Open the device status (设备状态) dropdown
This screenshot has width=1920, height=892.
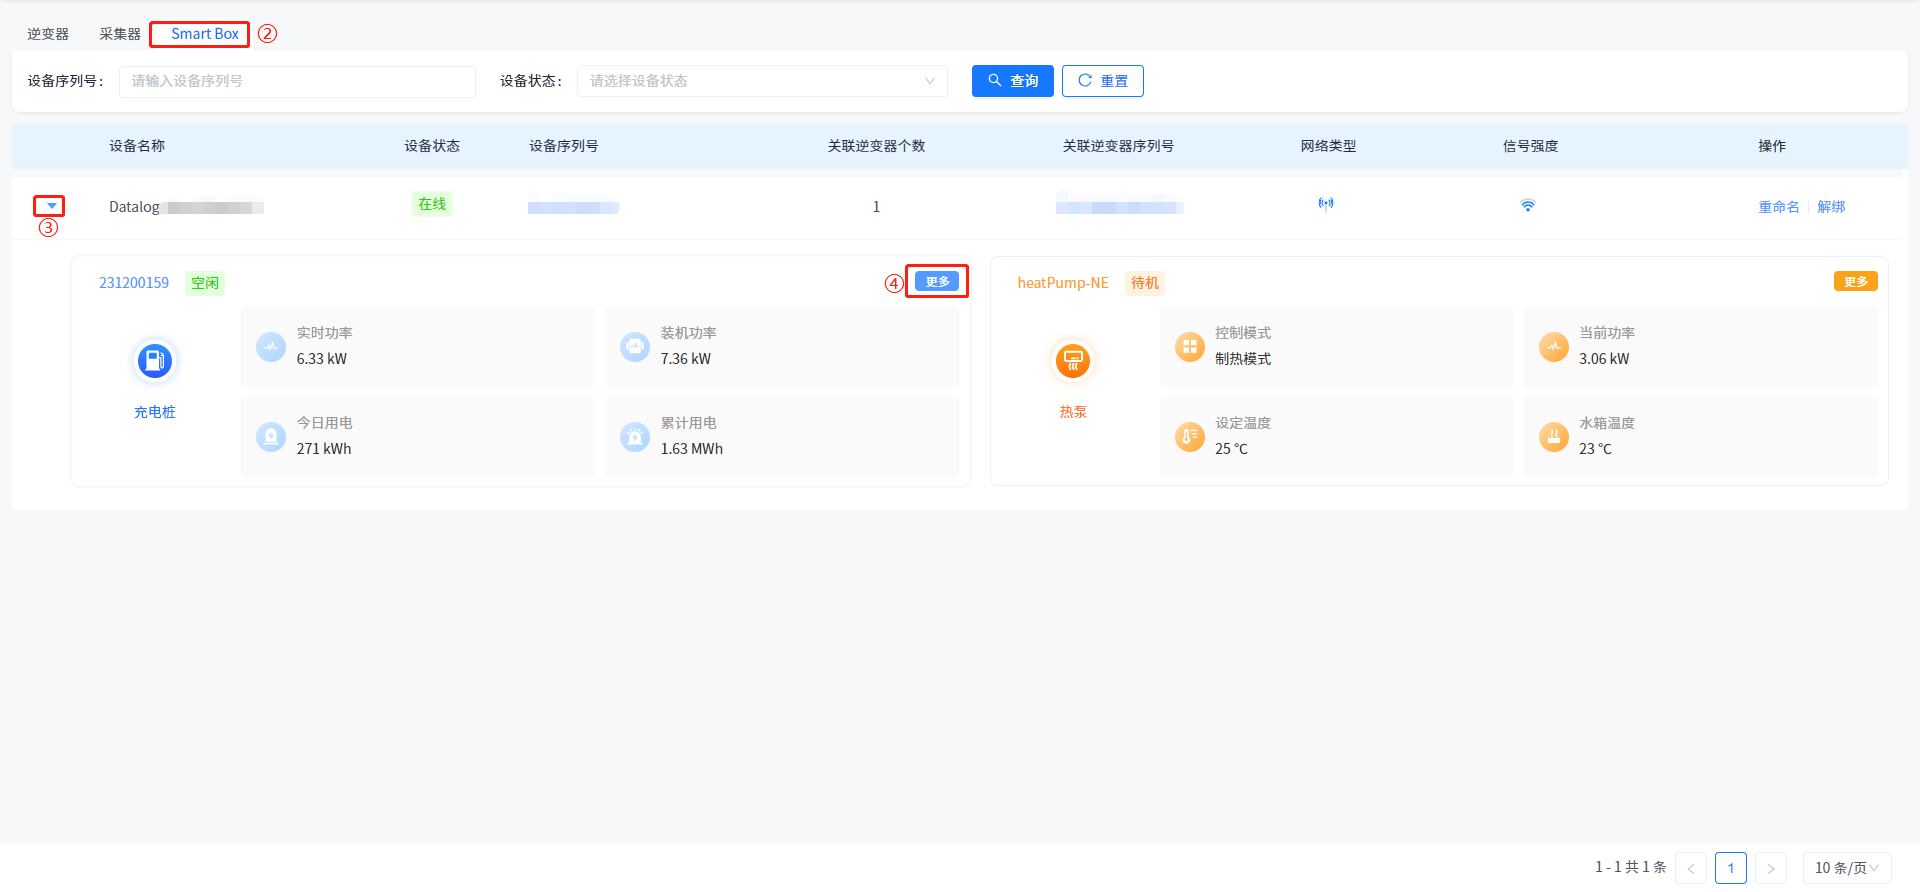tap(761, 81)
